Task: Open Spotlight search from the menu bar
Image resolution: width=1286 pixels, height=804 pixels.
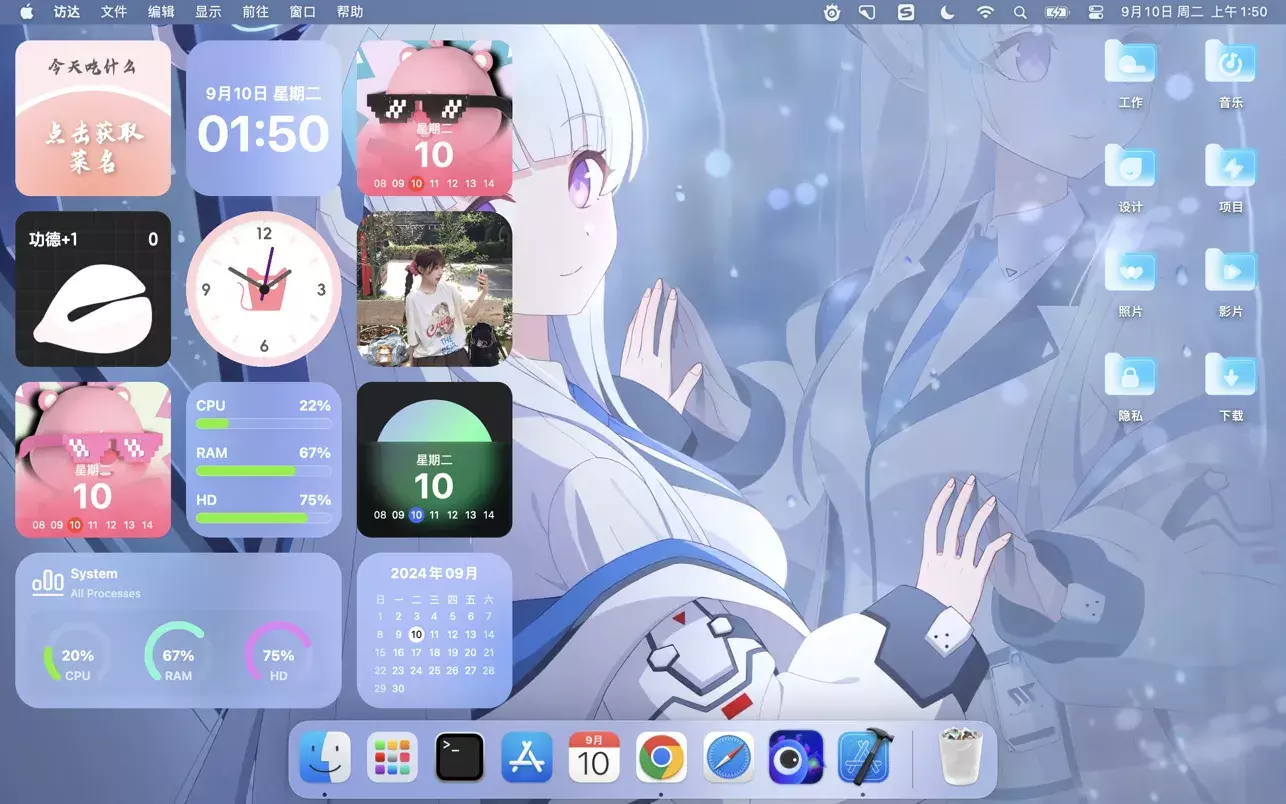Action: (x=1020, y=12)
